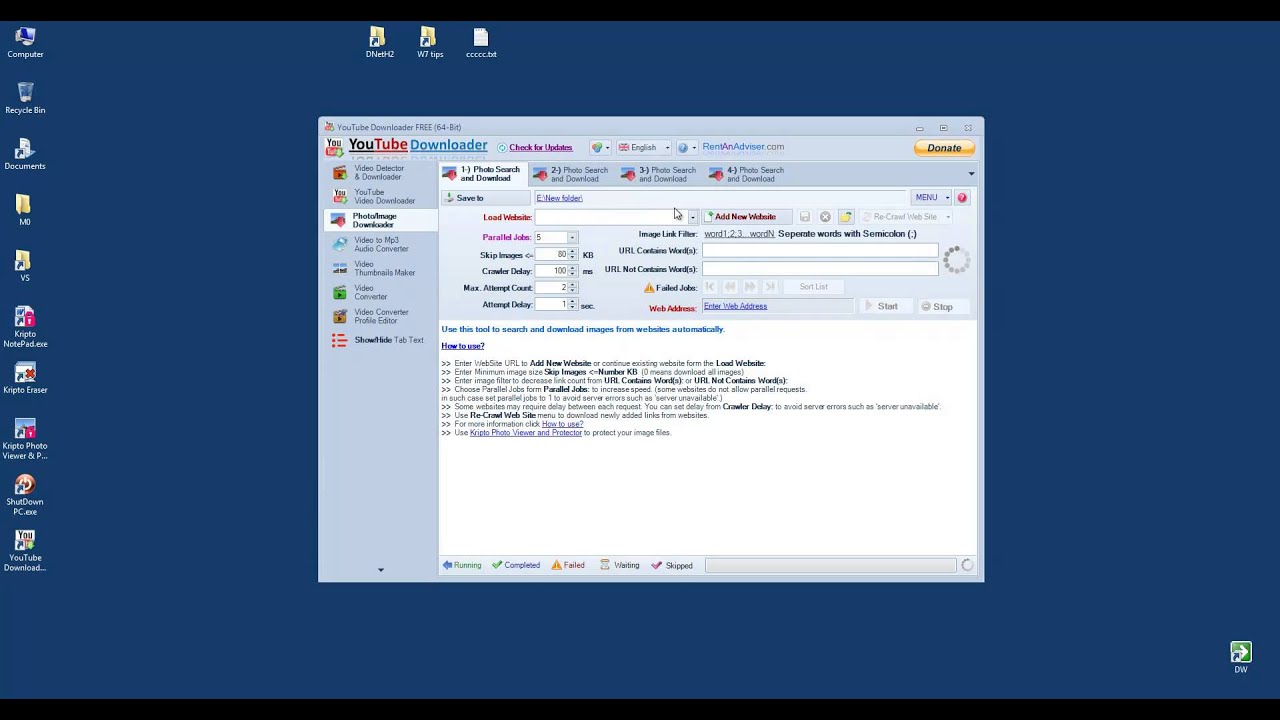Screen dimensions: 1280x720
Task: Click the Sort List button
Action: 813,287
